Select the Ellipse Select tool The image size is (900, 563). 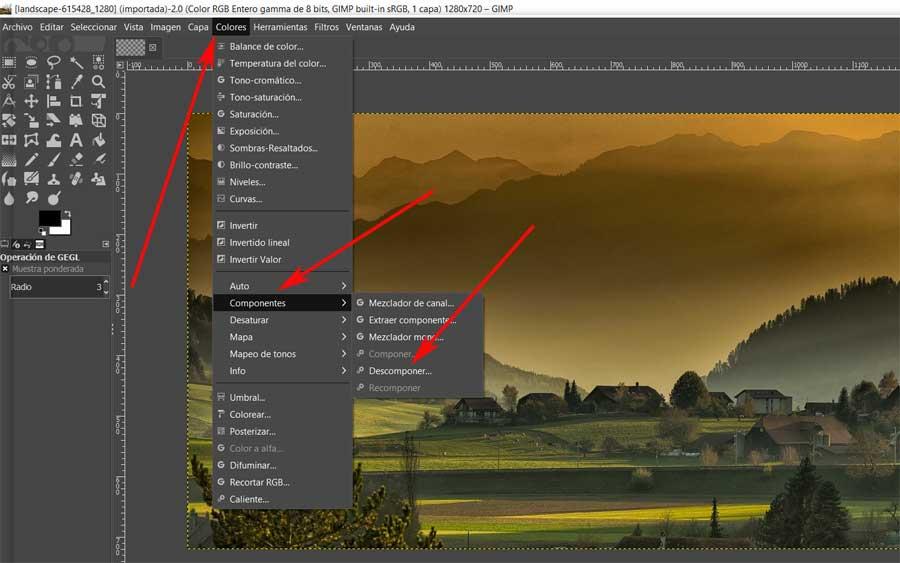[31, 62]
